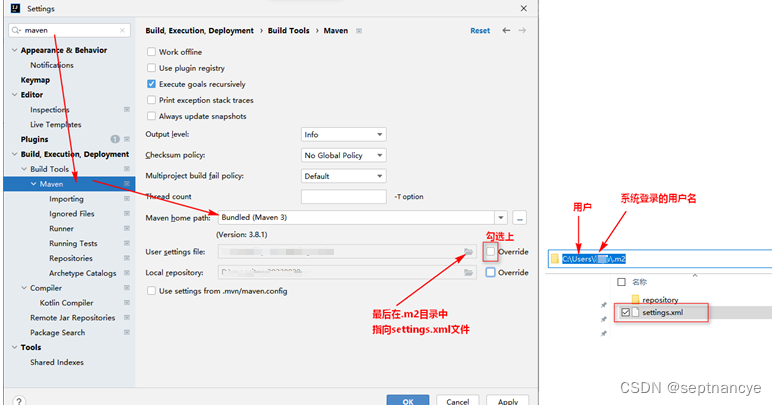Image resolution: width=776 pixels, height=405 pixels.
Task: Click the project icon beside Build Tools
Action: (x=127, y=169)
